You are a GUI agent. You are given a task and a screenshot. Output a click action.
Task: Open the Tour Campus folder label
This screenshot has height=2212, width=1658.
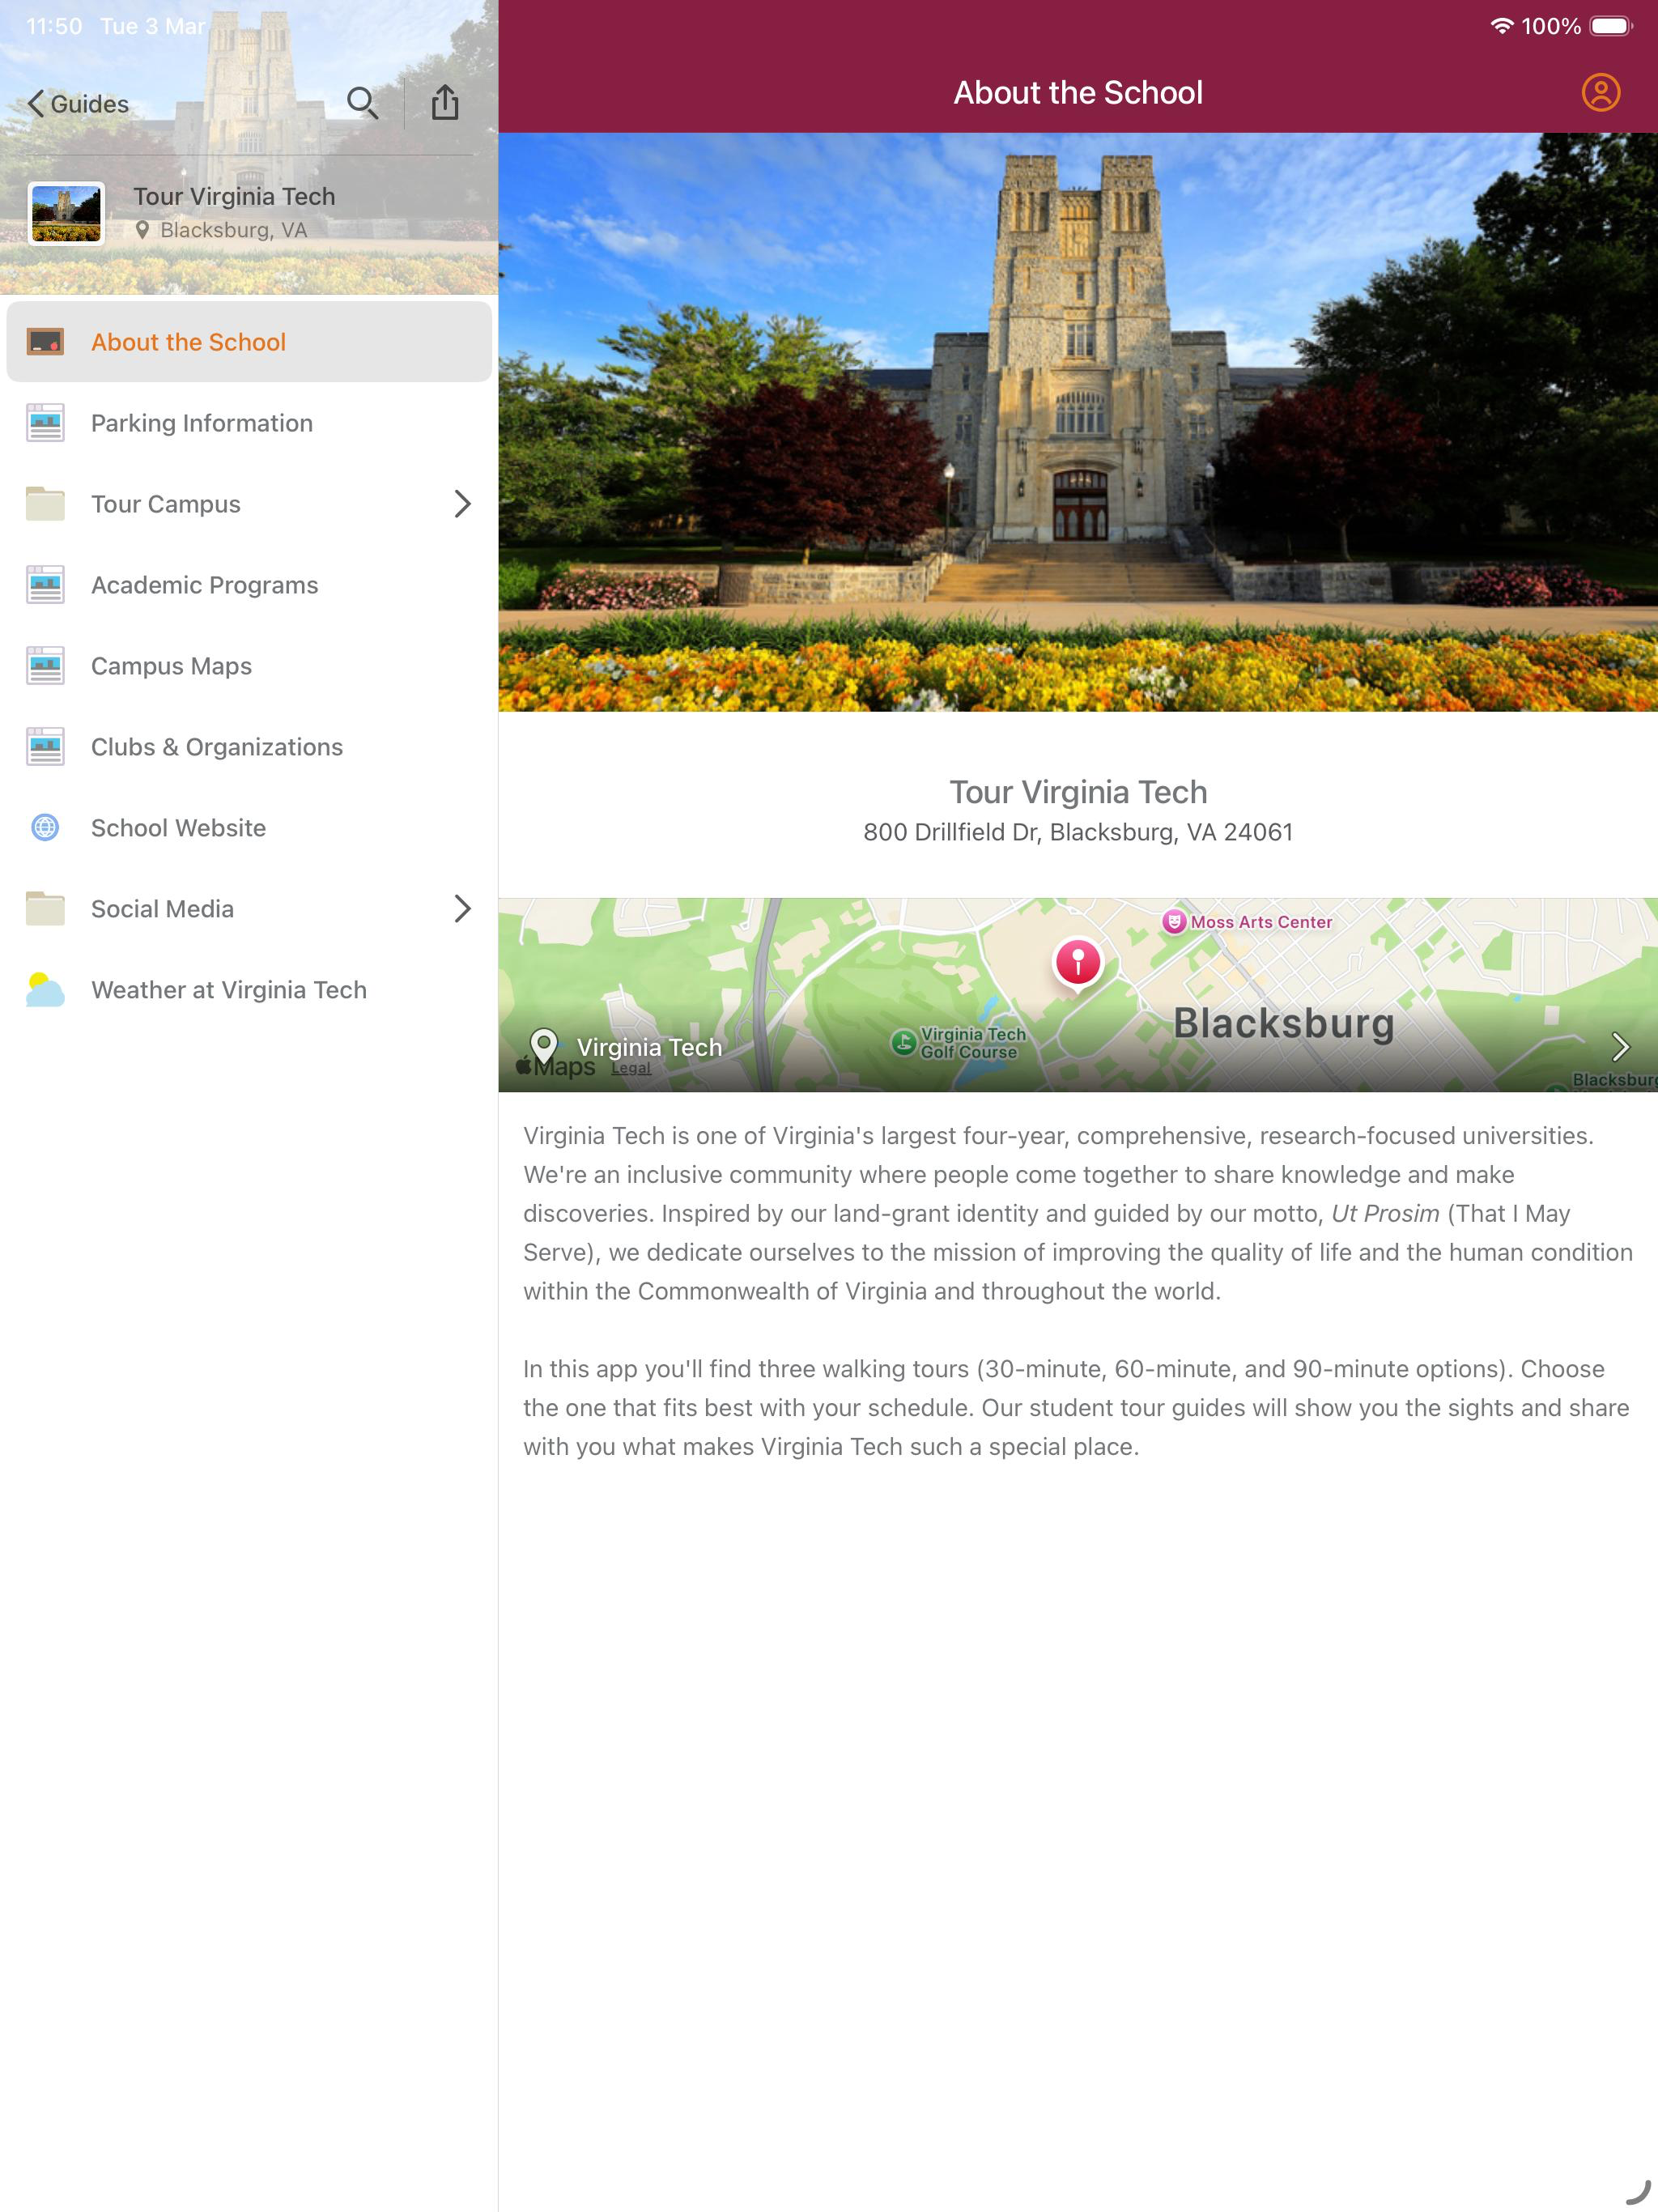(166, 504)
